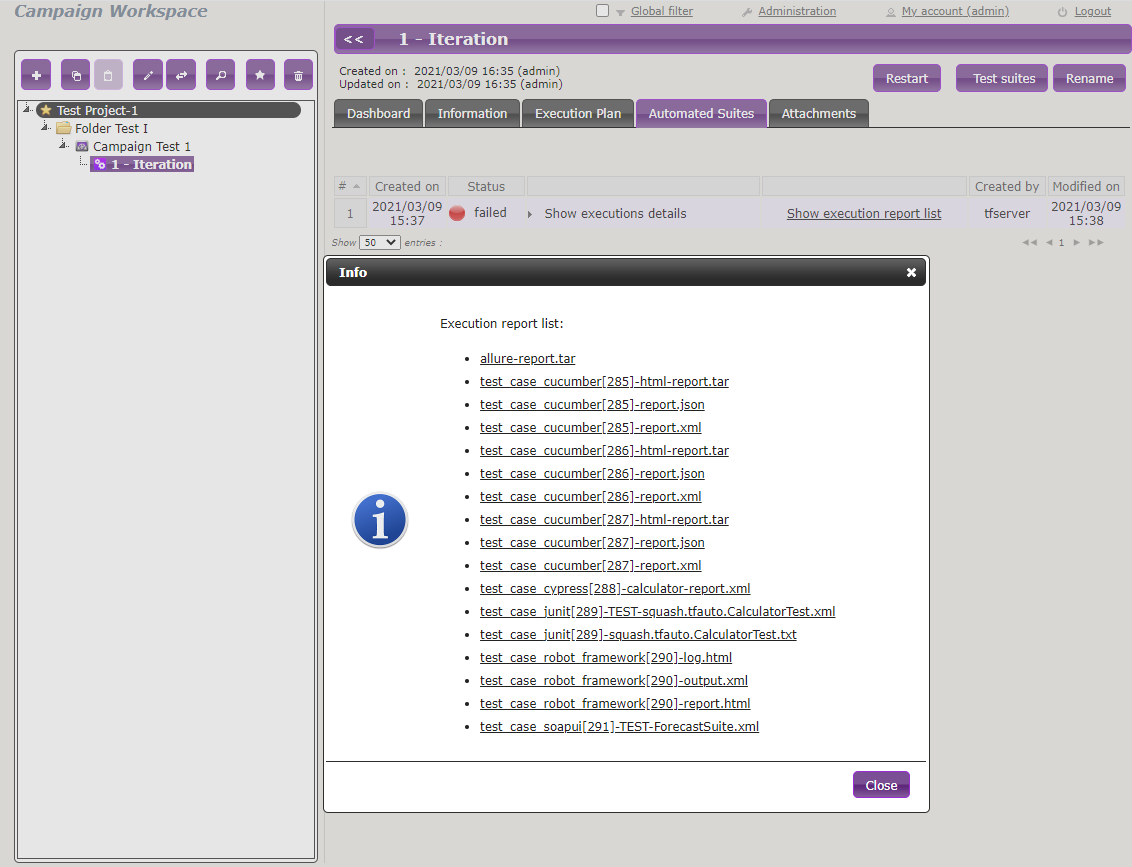The height and width of the screenshot is (867, 1132).
Task: Go to previous page of suites table
Action: 1049,243
